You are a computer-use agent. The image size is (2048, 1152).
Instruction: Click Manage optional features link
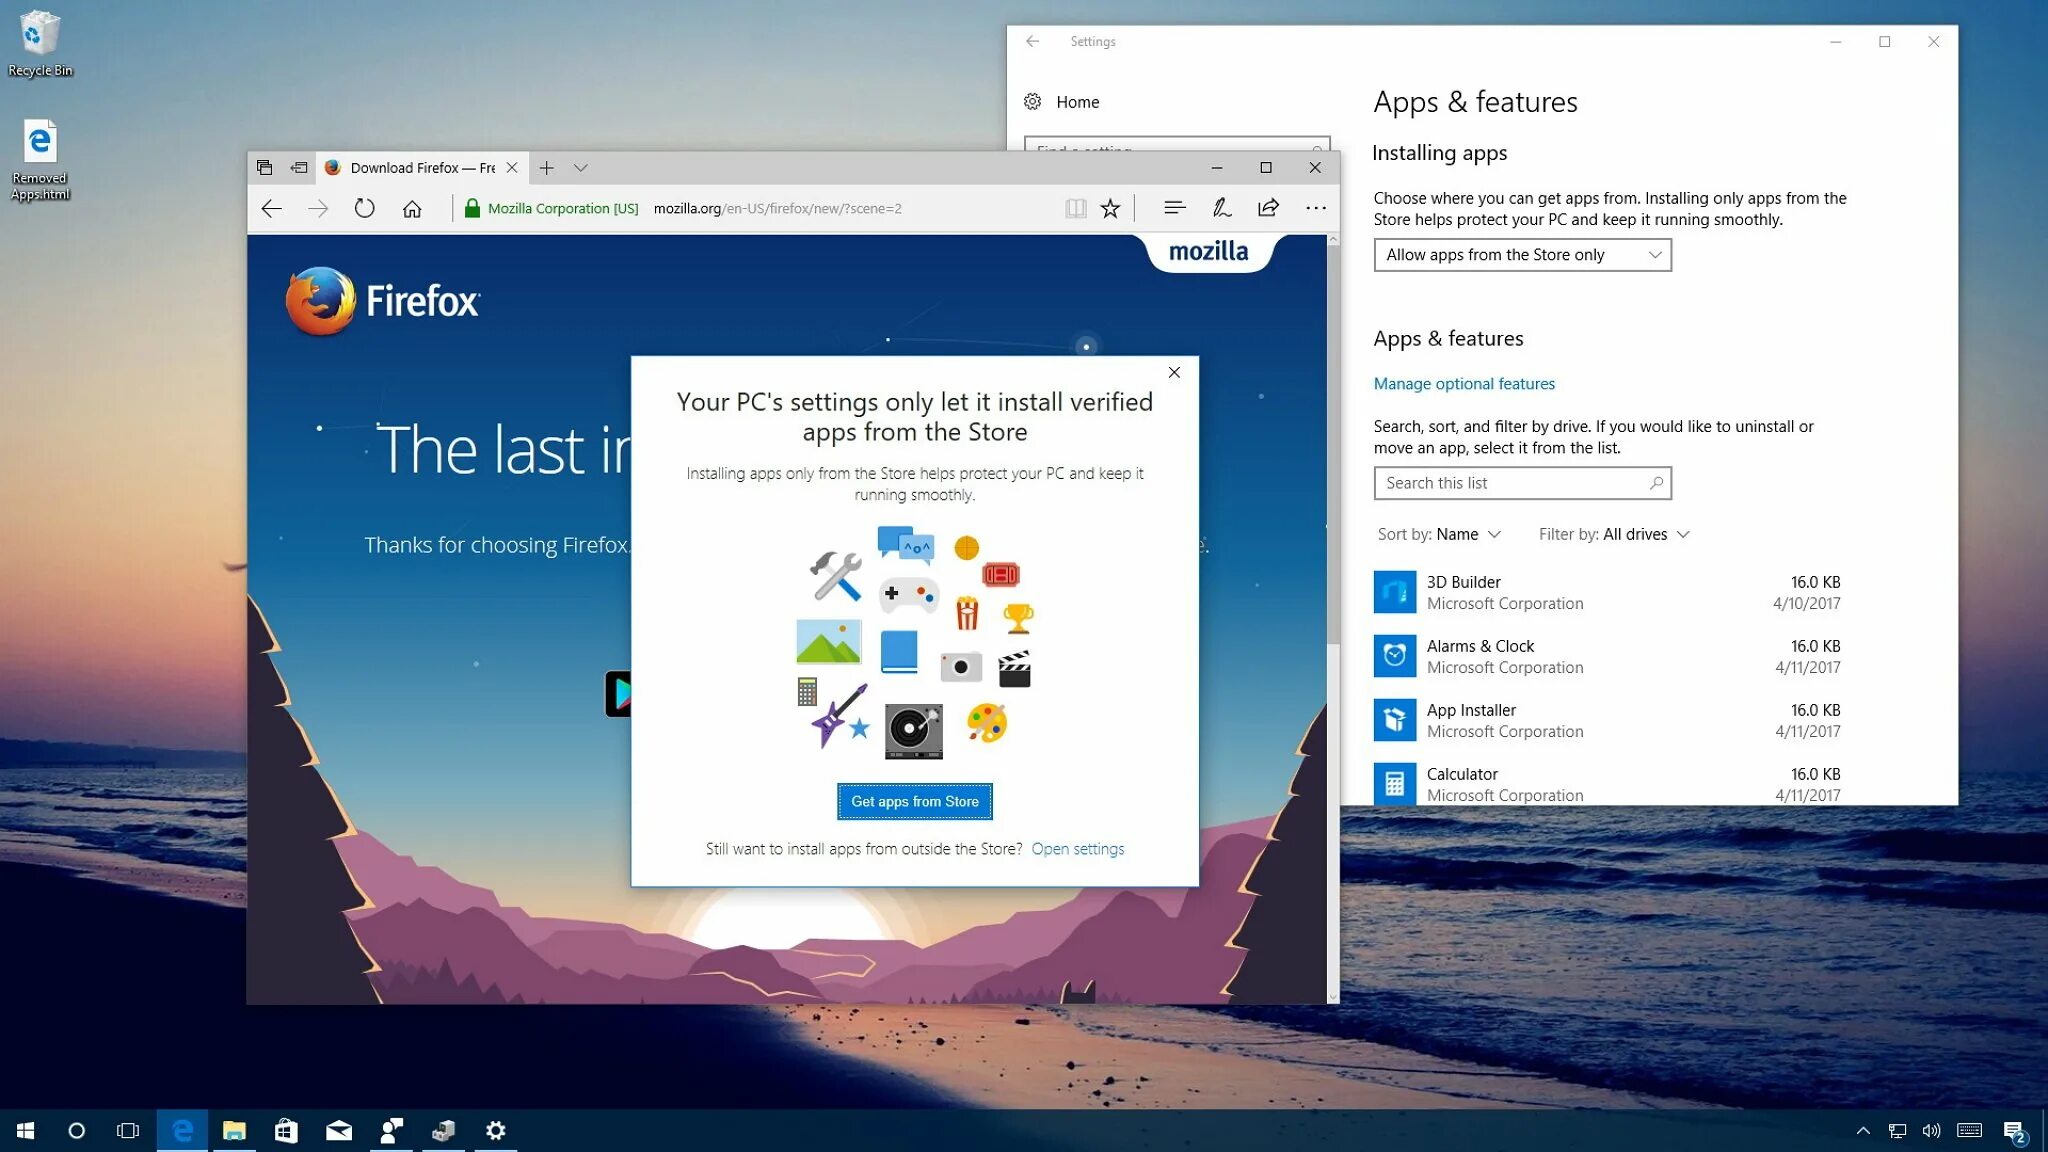(x=1463, y=383)
